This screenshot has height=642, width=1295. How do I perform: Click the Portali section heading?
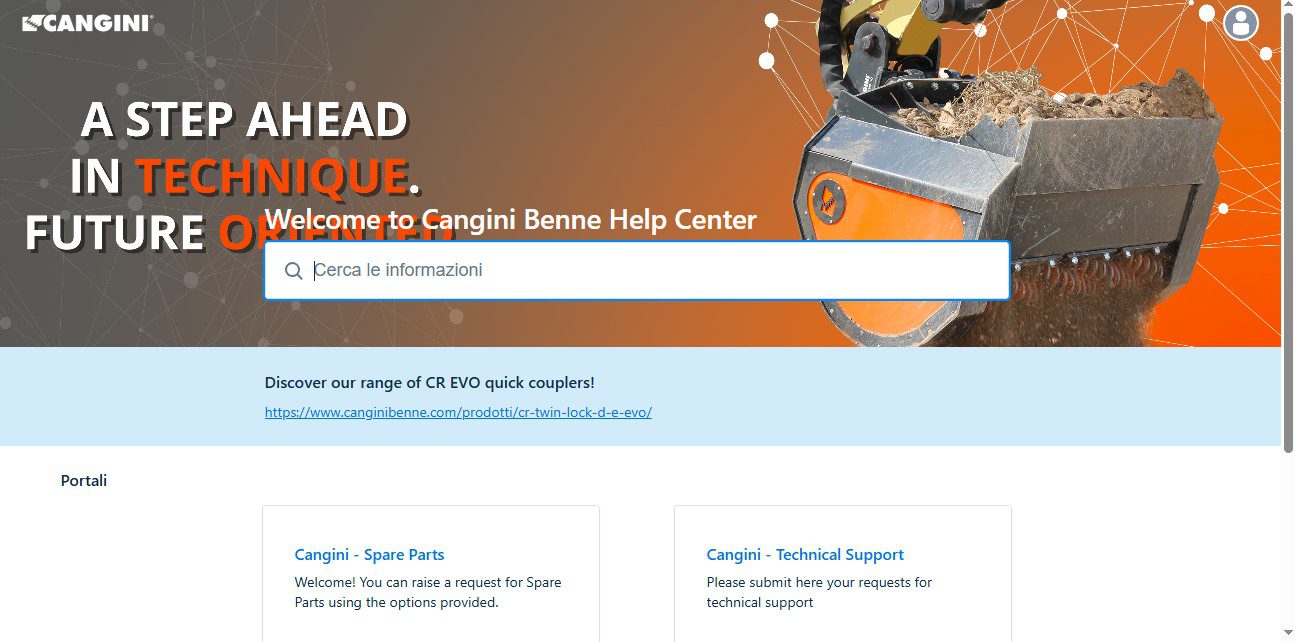coord(84,481)
